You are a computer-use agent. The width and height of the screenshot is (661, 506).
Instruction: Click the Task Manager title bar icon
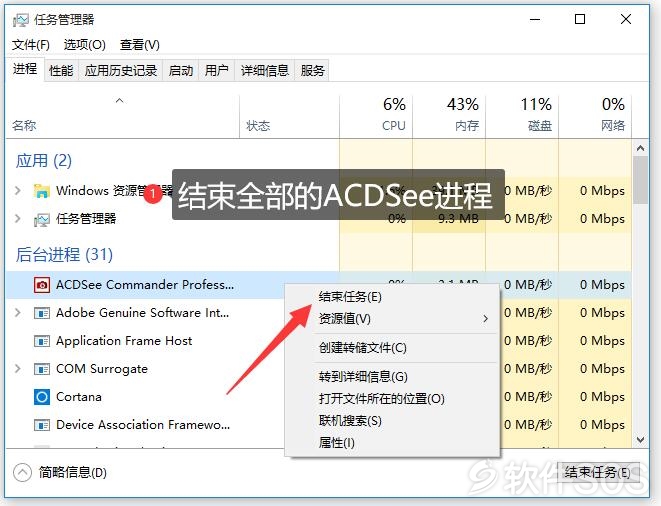click(x=21, y=20)
